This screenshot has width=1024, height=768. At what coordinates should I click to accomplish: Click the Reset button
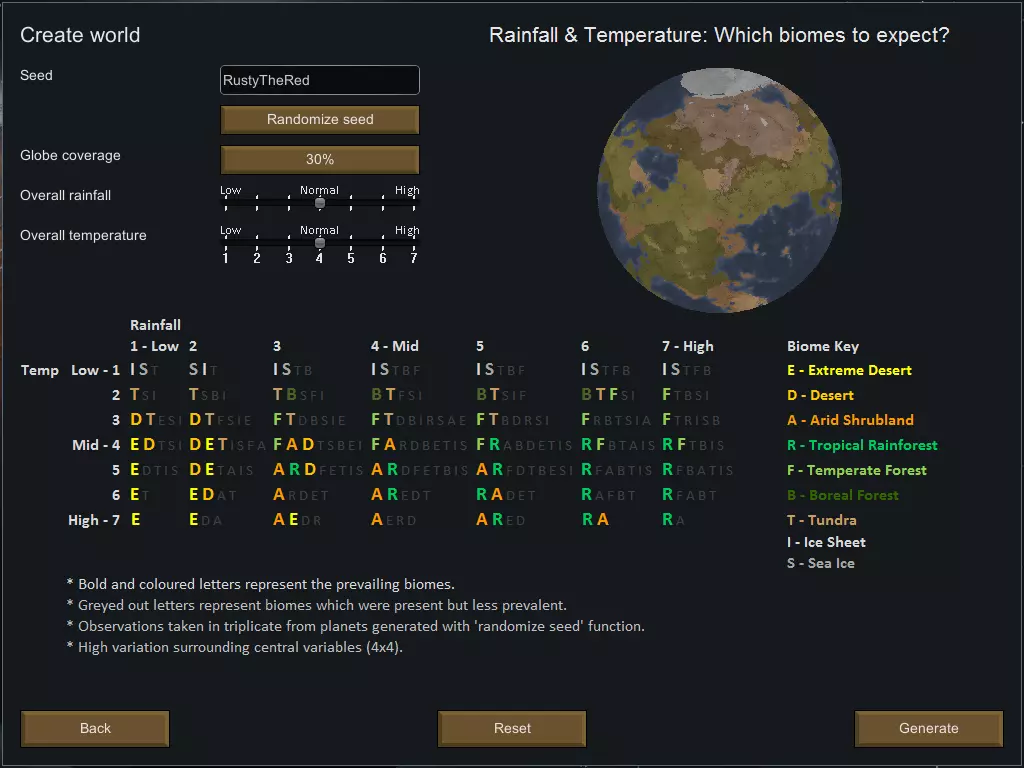tap(512, 728)
